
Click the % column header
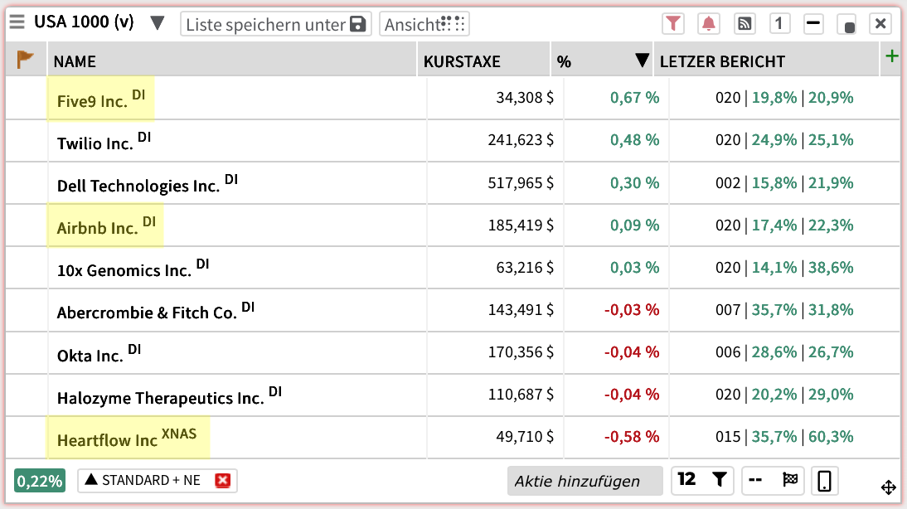[564, 61]
